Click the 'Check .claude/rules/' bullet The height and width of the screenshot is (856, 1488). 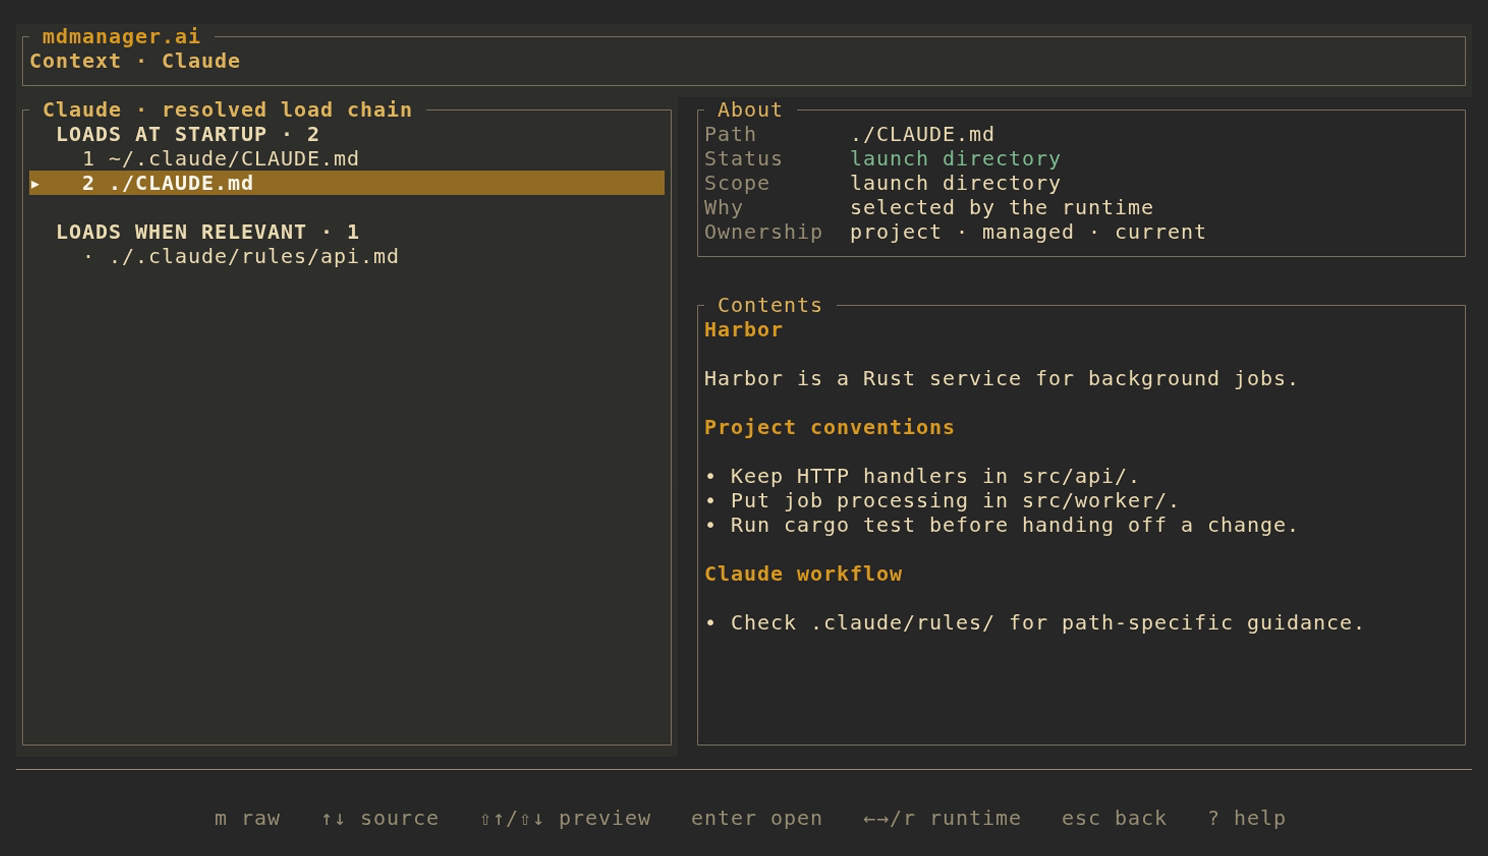click(x=1034, y=623)
